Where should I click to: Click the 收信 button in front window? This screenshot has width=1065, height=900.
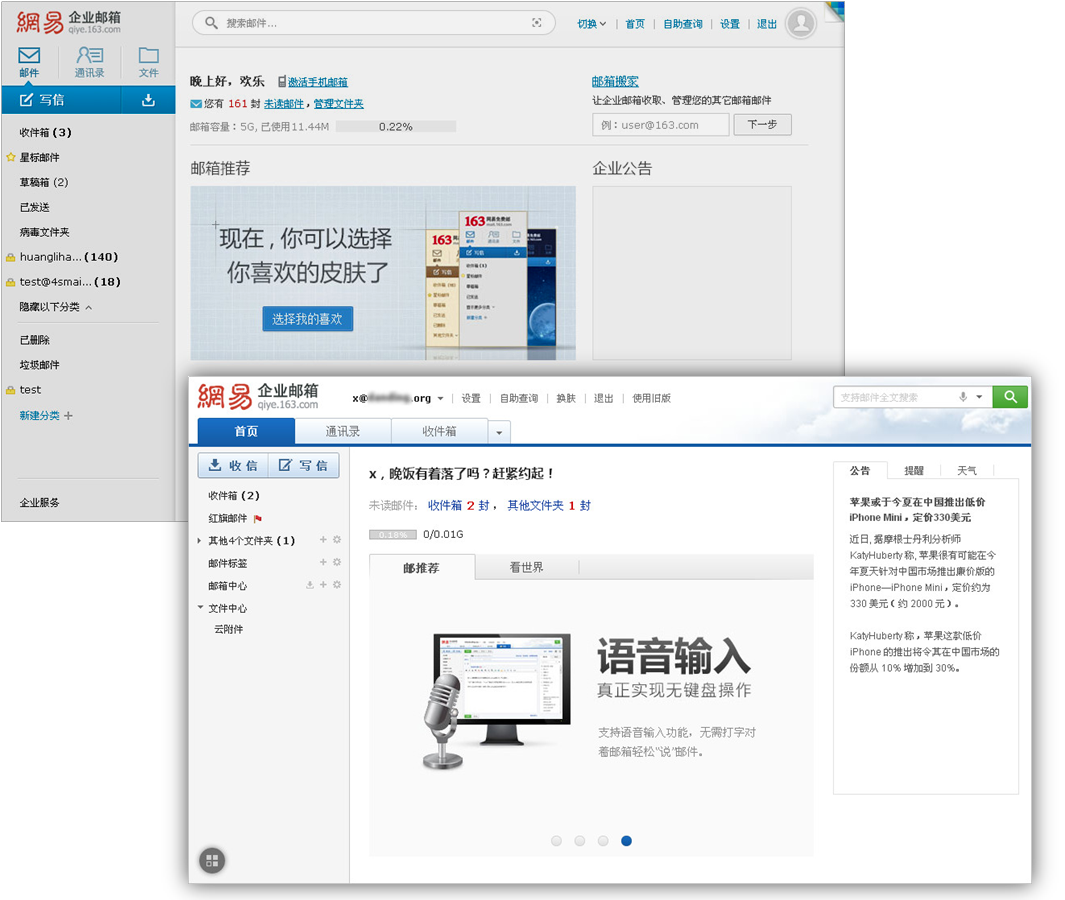(233, 465)
